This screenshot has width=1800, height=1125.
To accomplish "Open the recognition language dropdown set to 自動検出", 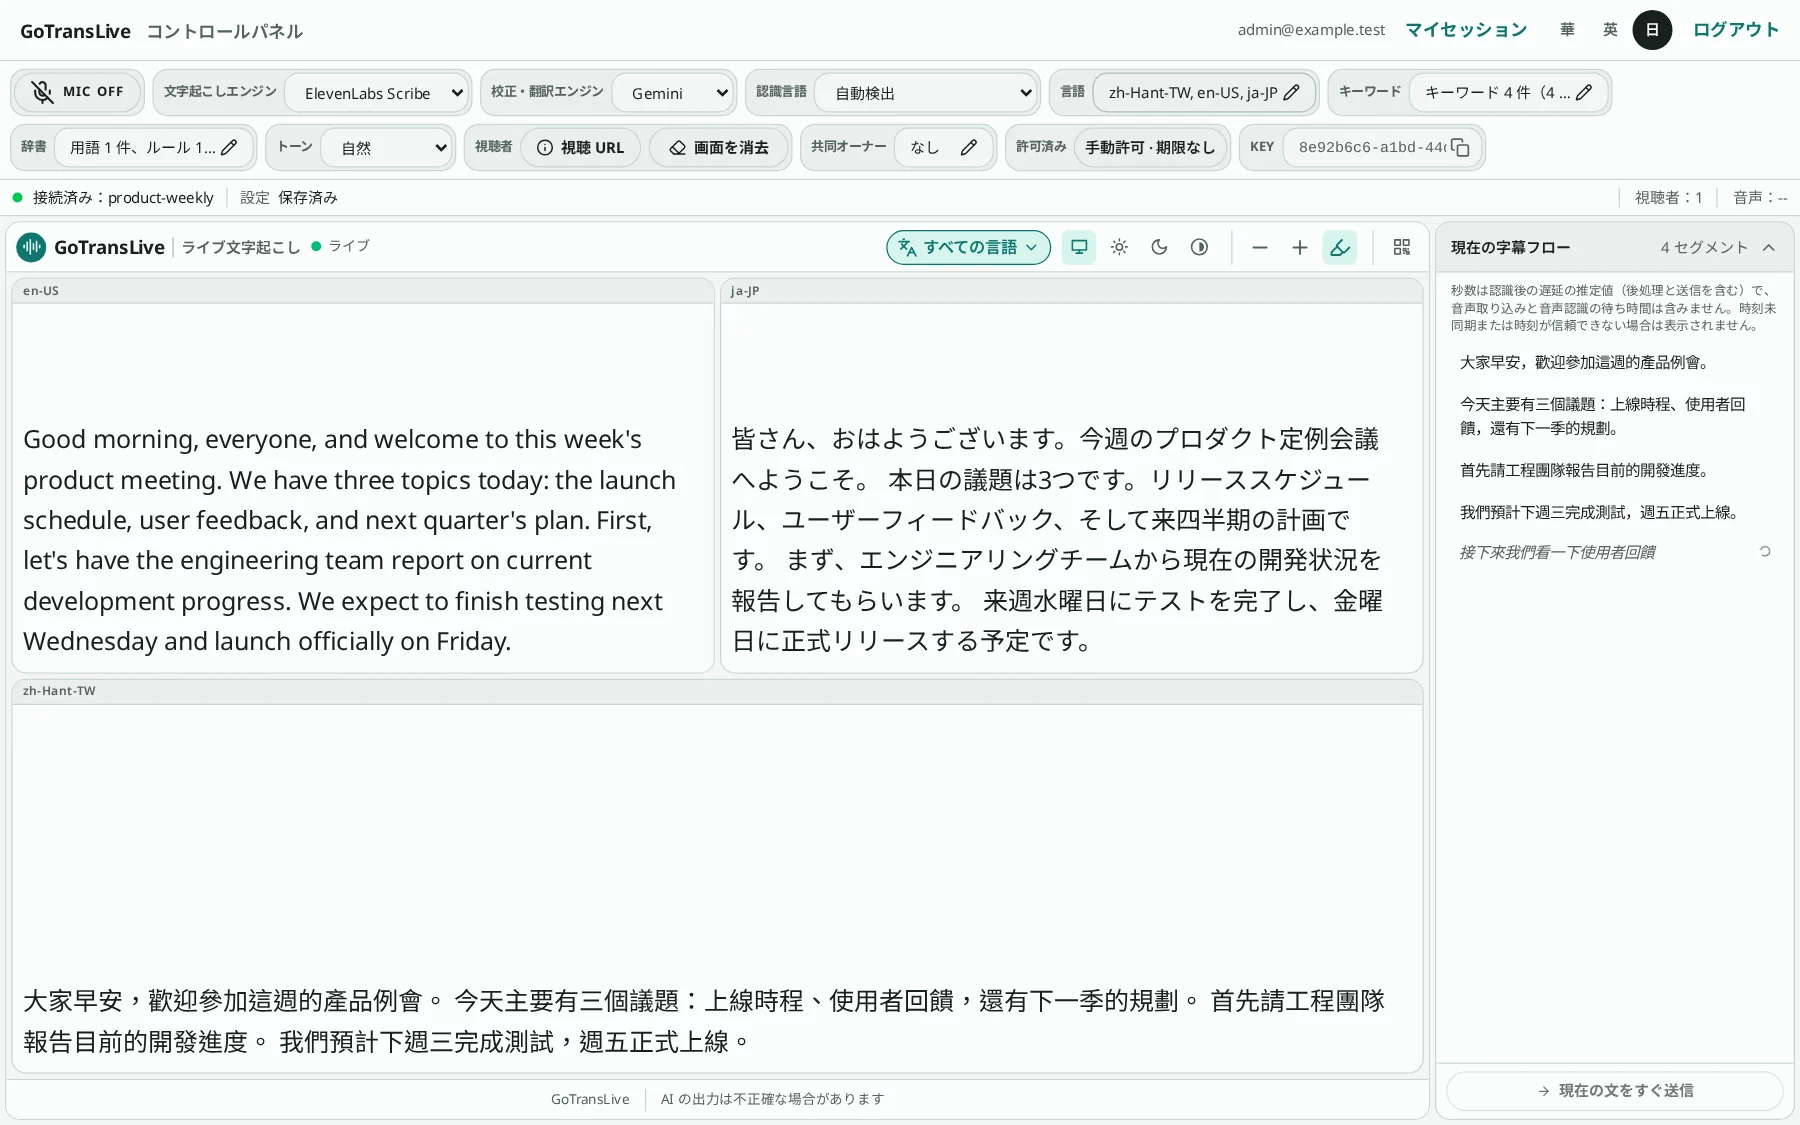I will (927, 93).
